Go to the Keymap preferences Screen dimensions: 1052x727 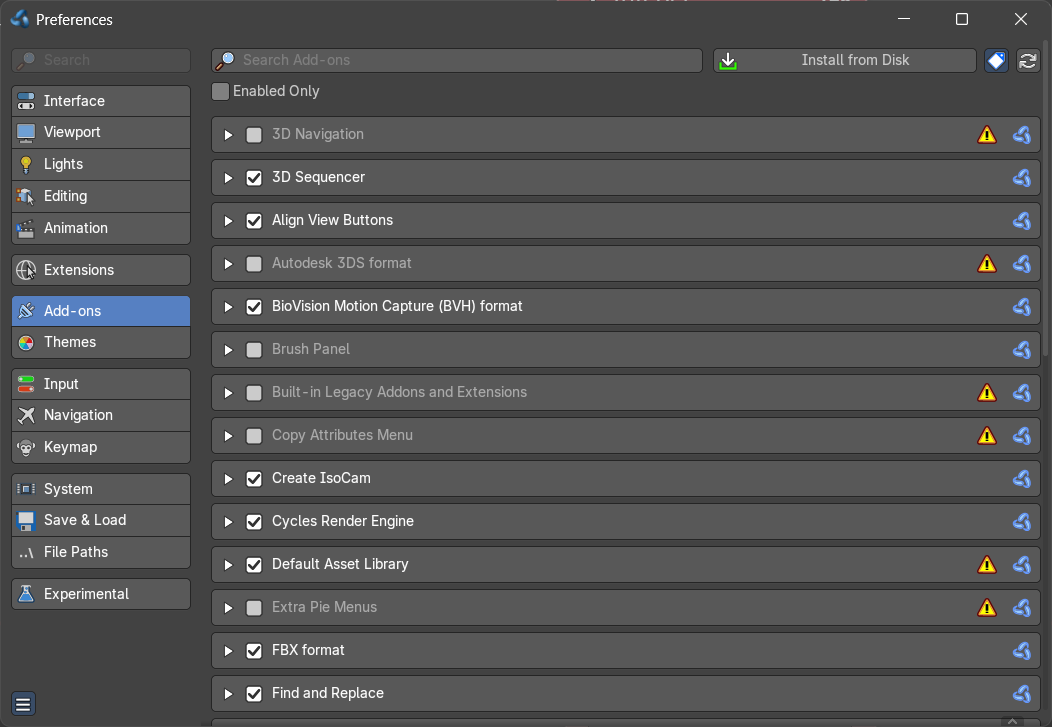(101, 447)
